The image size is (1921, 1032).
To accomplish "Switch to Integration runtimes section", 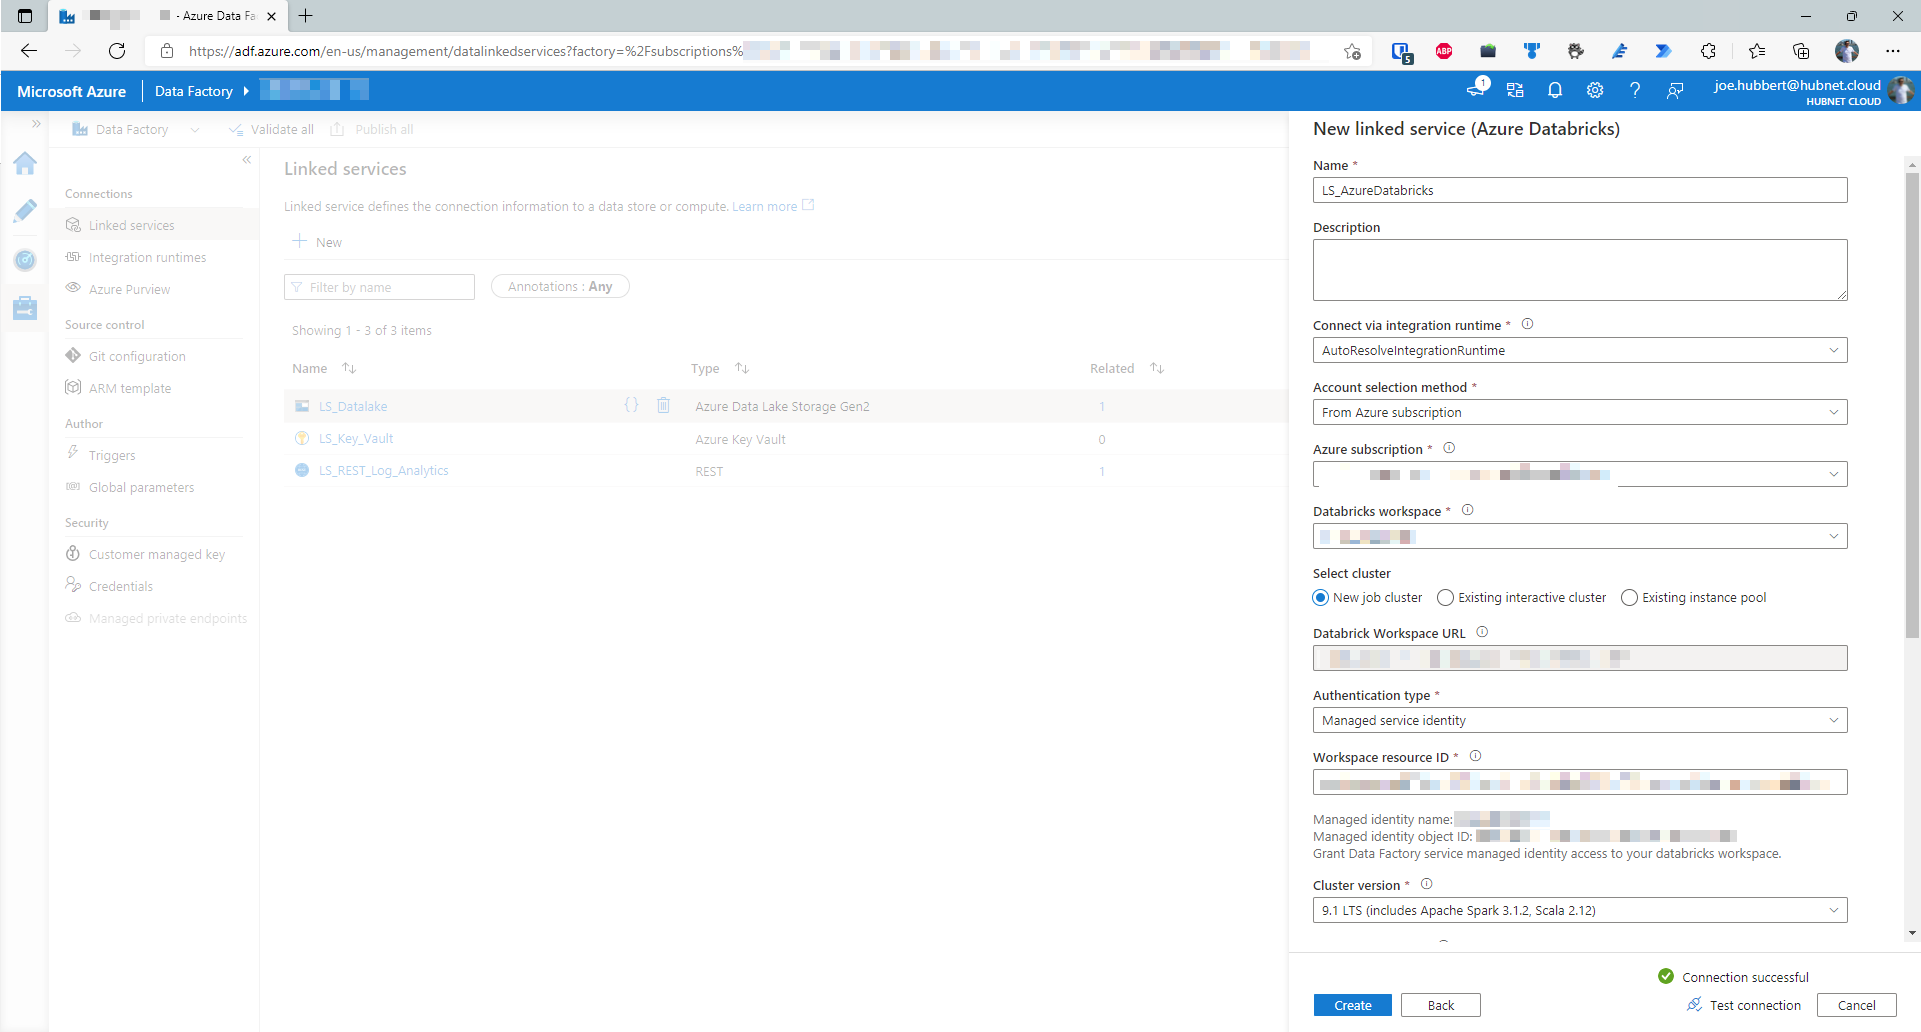I will pos(147,257).
